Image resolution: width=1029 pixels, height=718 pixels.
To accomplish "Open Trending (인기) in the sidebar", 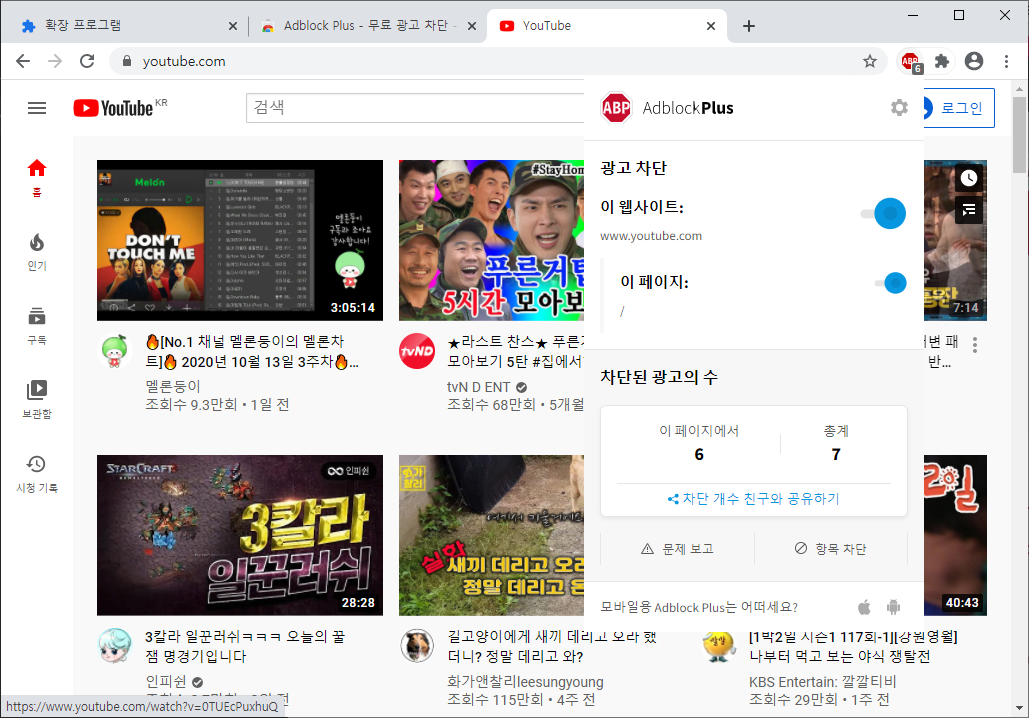I will 37,252.
